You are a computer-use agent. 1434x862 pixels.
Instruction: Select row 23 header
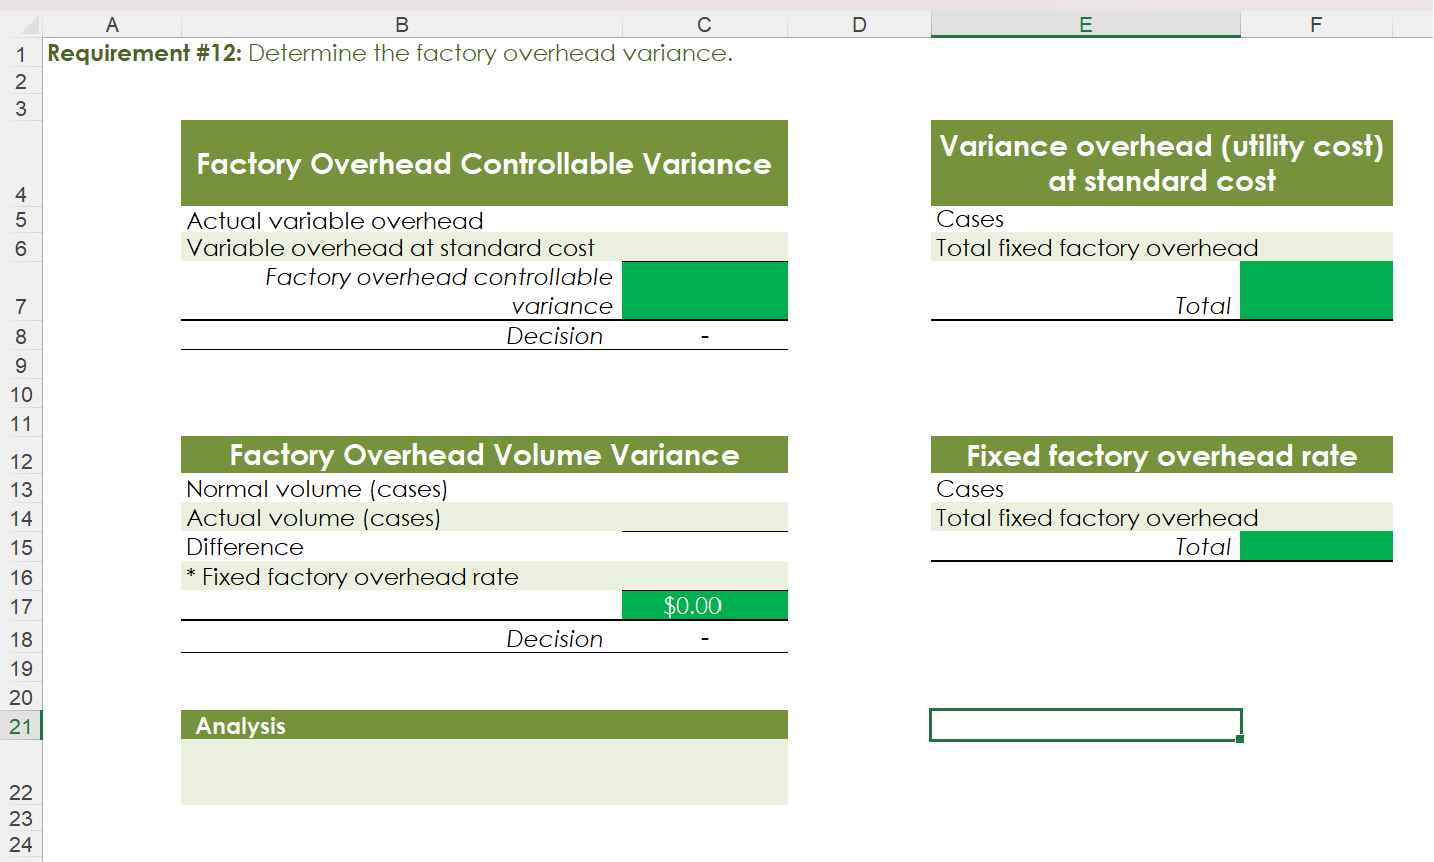[x=21, y=818]
